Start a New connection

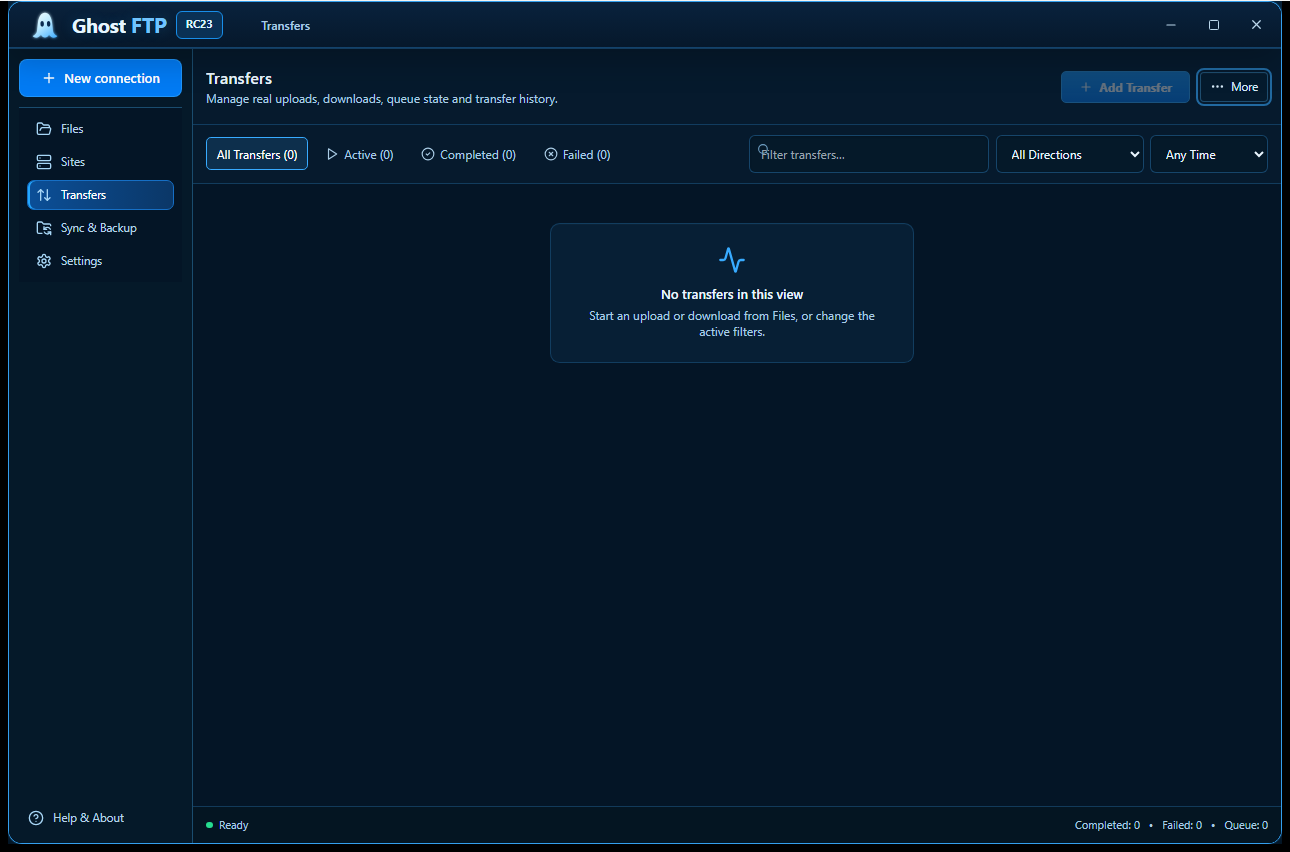pyautogui.click(x=100, y=78)
